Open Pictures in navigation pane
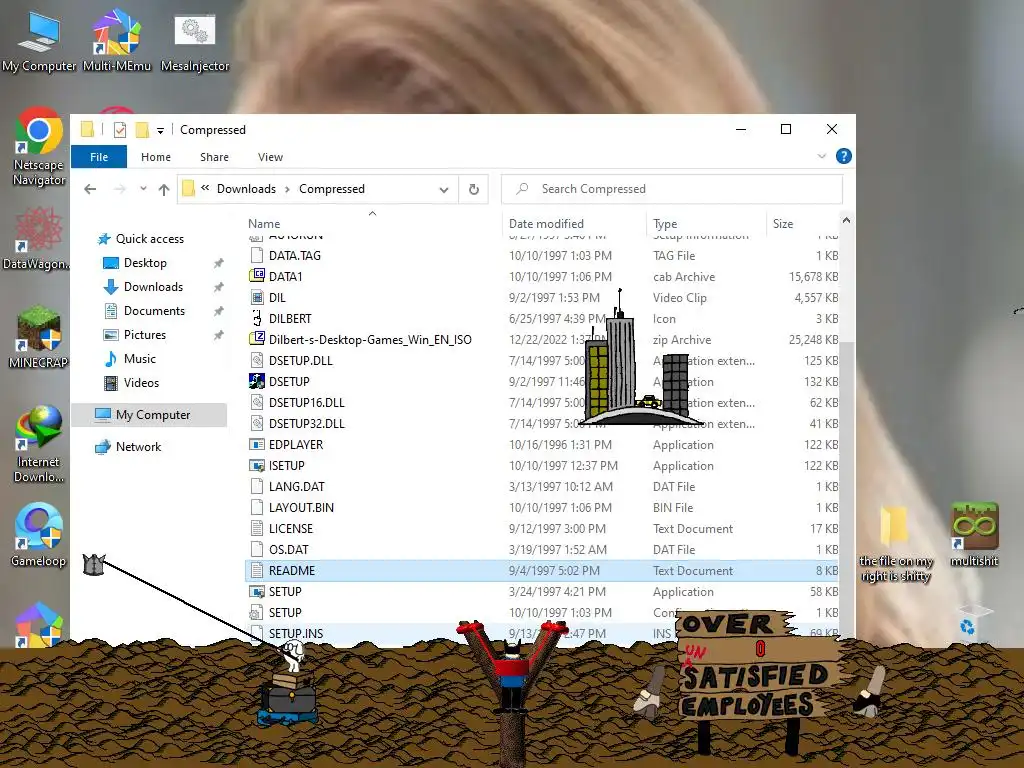 [x=145, y=335]
